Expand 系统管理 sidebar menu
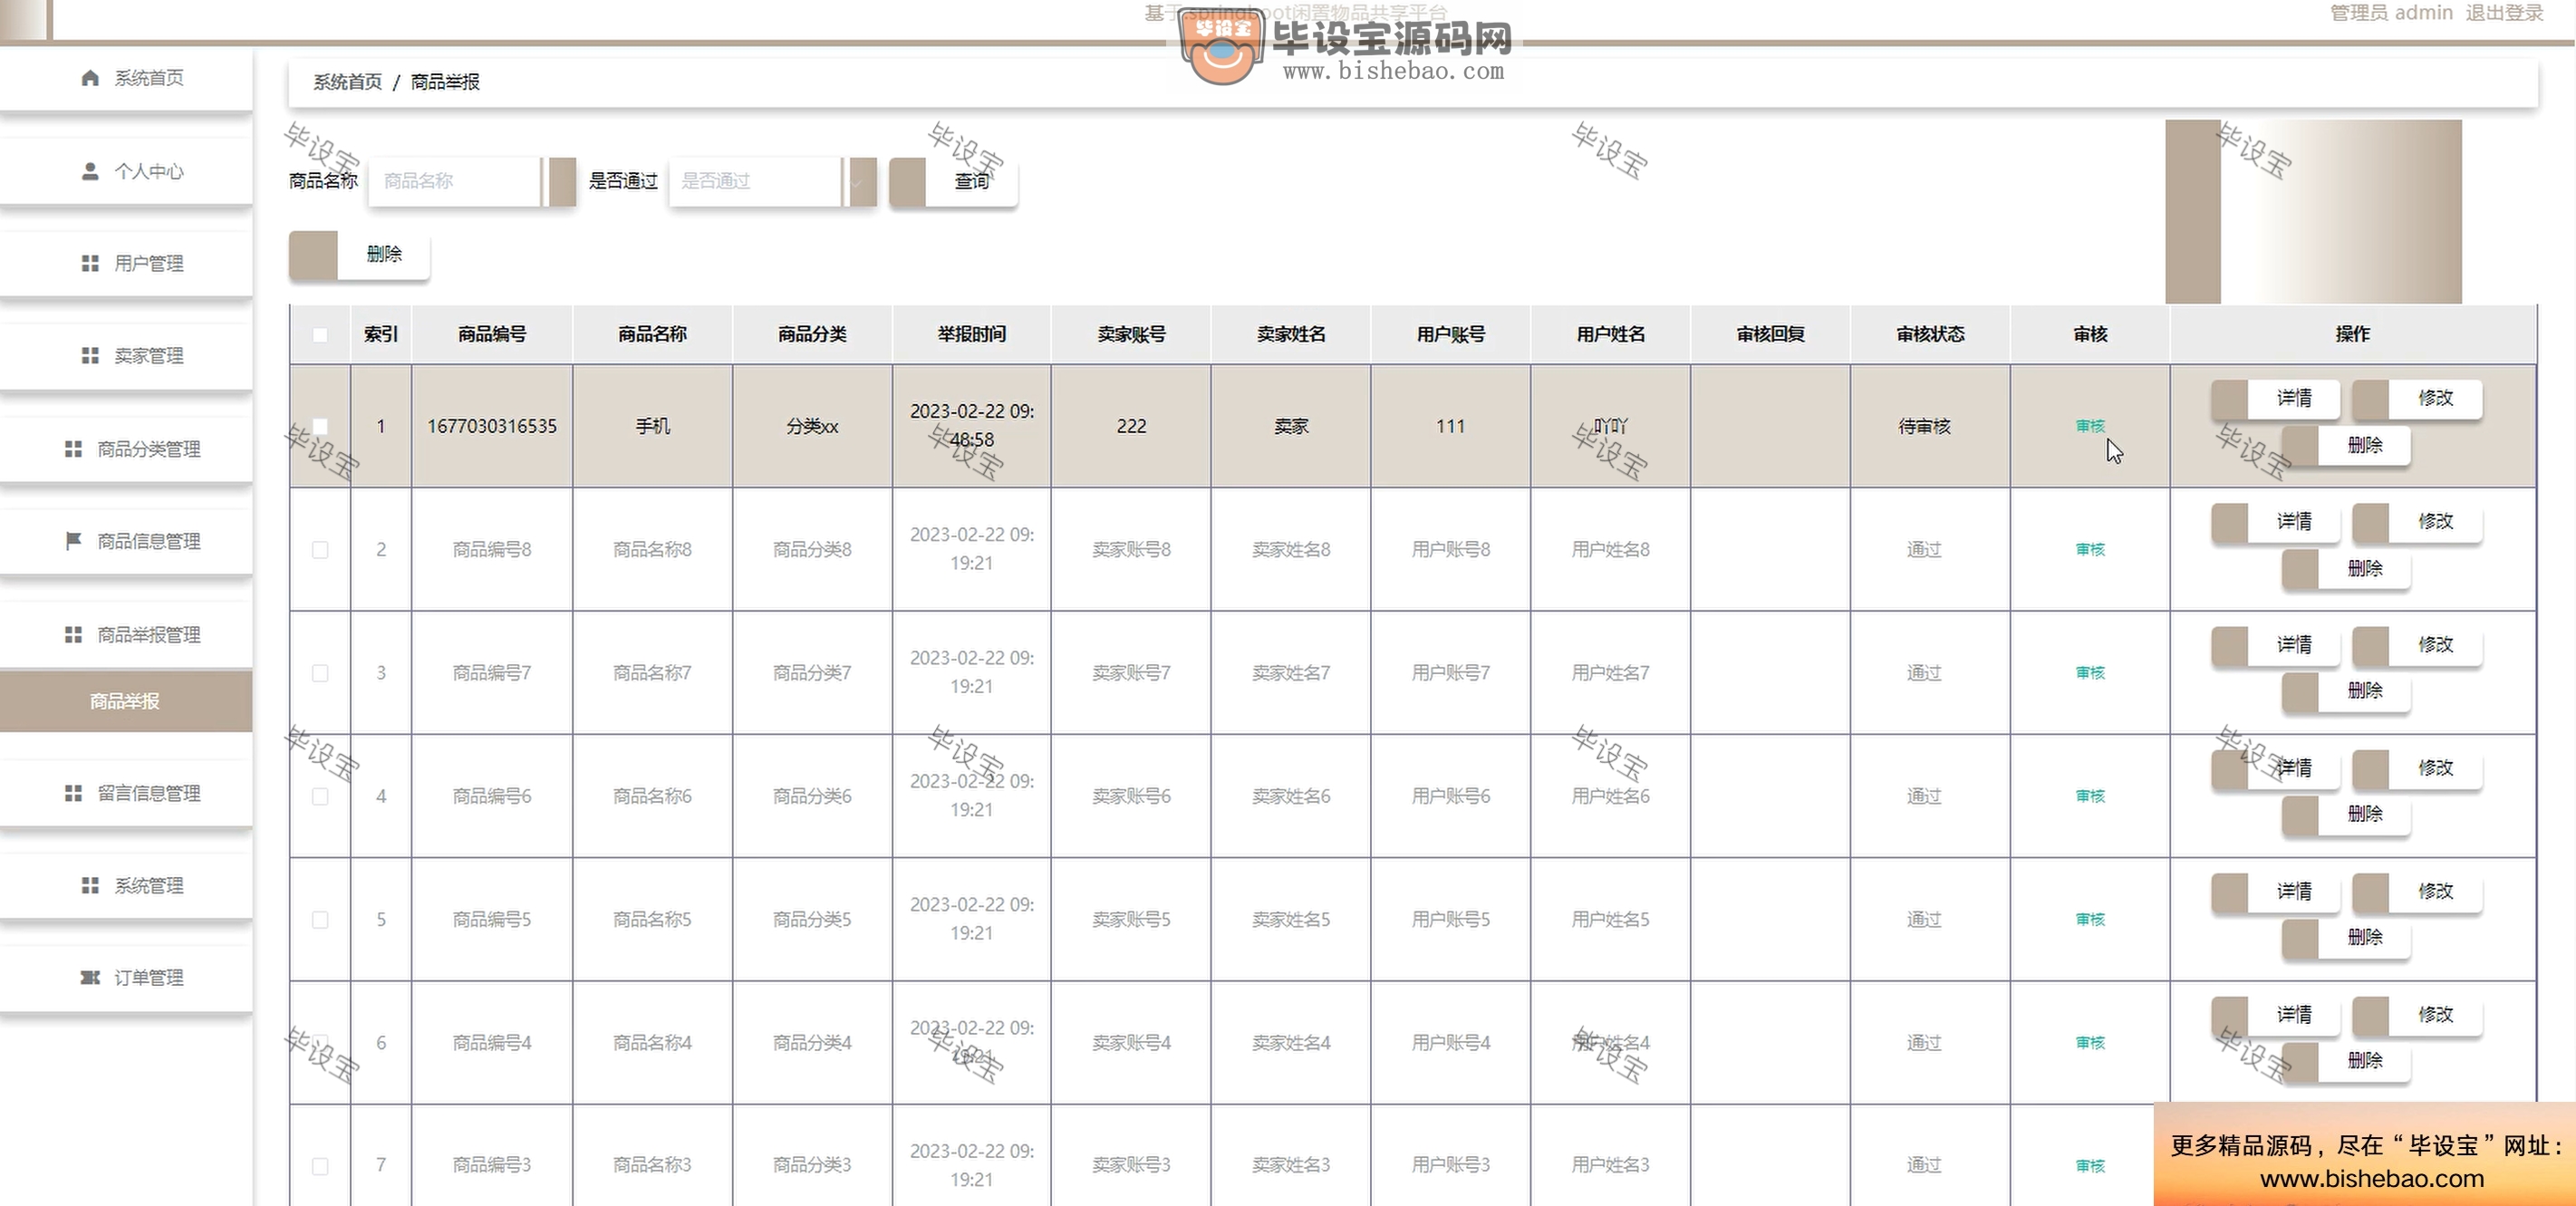 coord(126,886)
